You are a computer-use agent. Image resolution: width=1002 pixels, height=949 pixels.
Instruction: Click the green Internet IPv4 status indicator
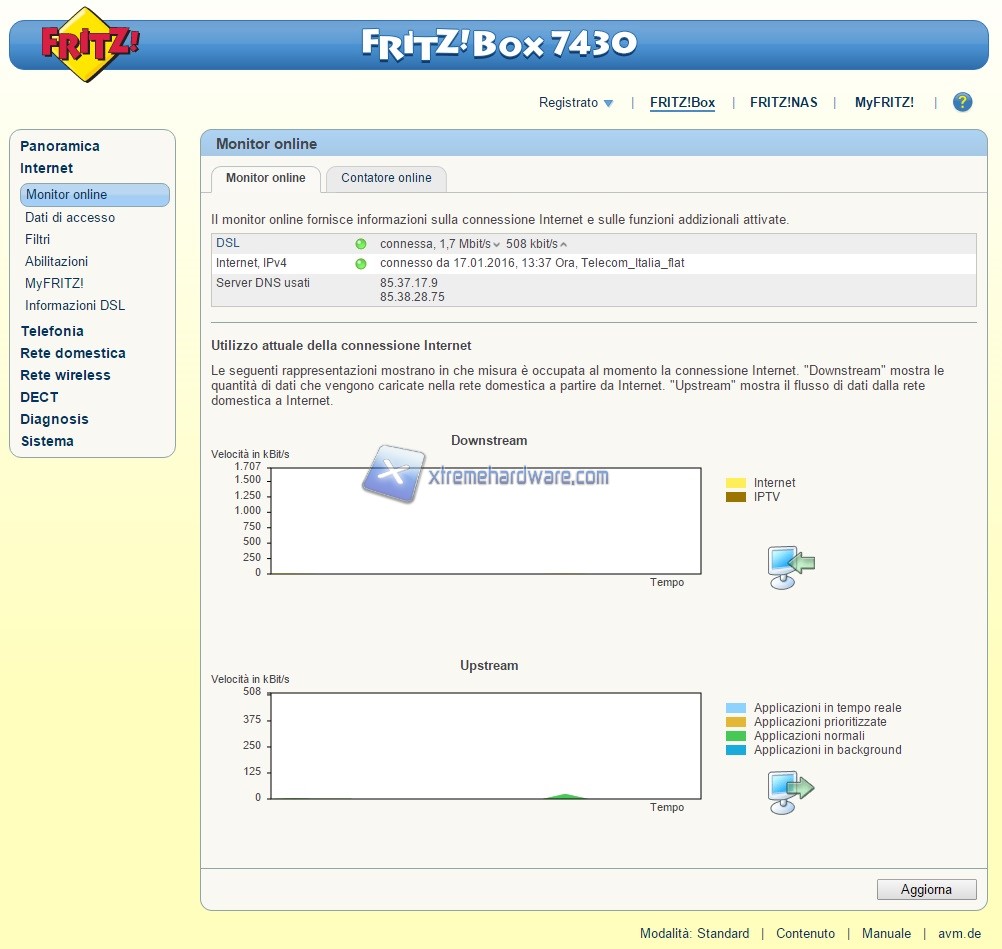click(361, 264)
